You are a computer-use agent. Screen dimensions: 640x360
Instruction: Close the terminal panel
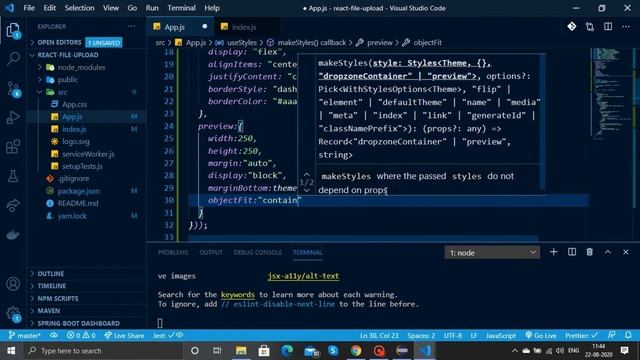coord(626,252)
